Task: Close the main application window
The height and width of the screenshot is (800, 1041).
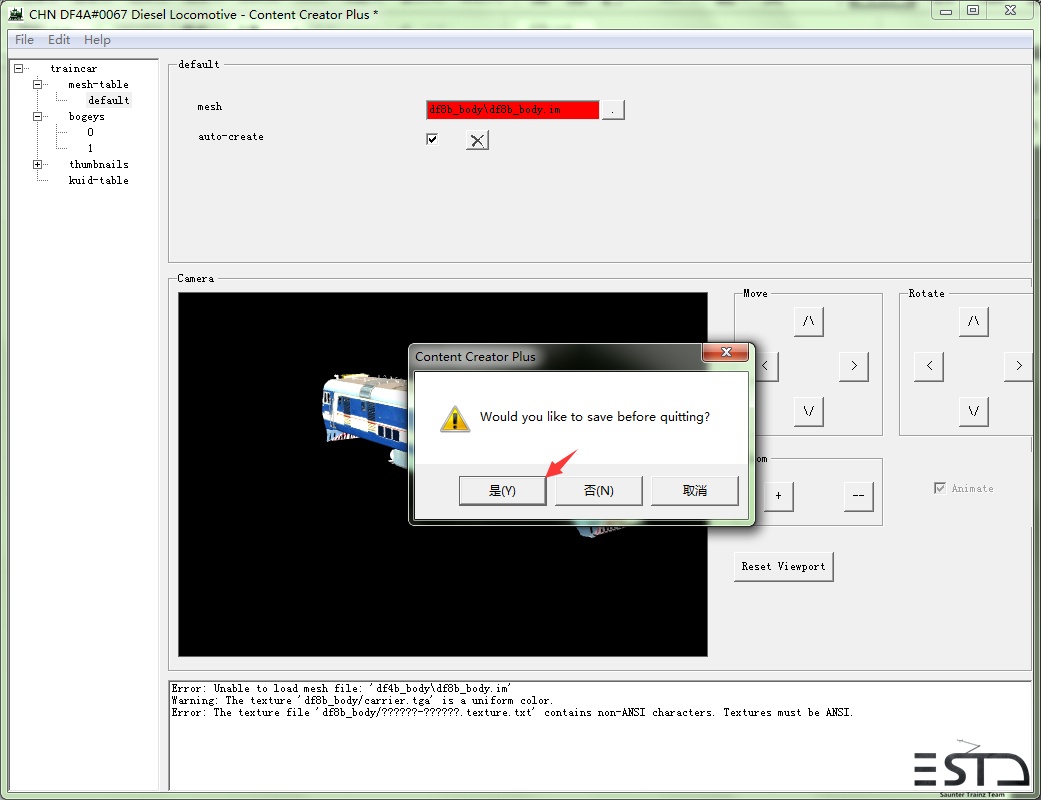Action: click(1010, 11)
